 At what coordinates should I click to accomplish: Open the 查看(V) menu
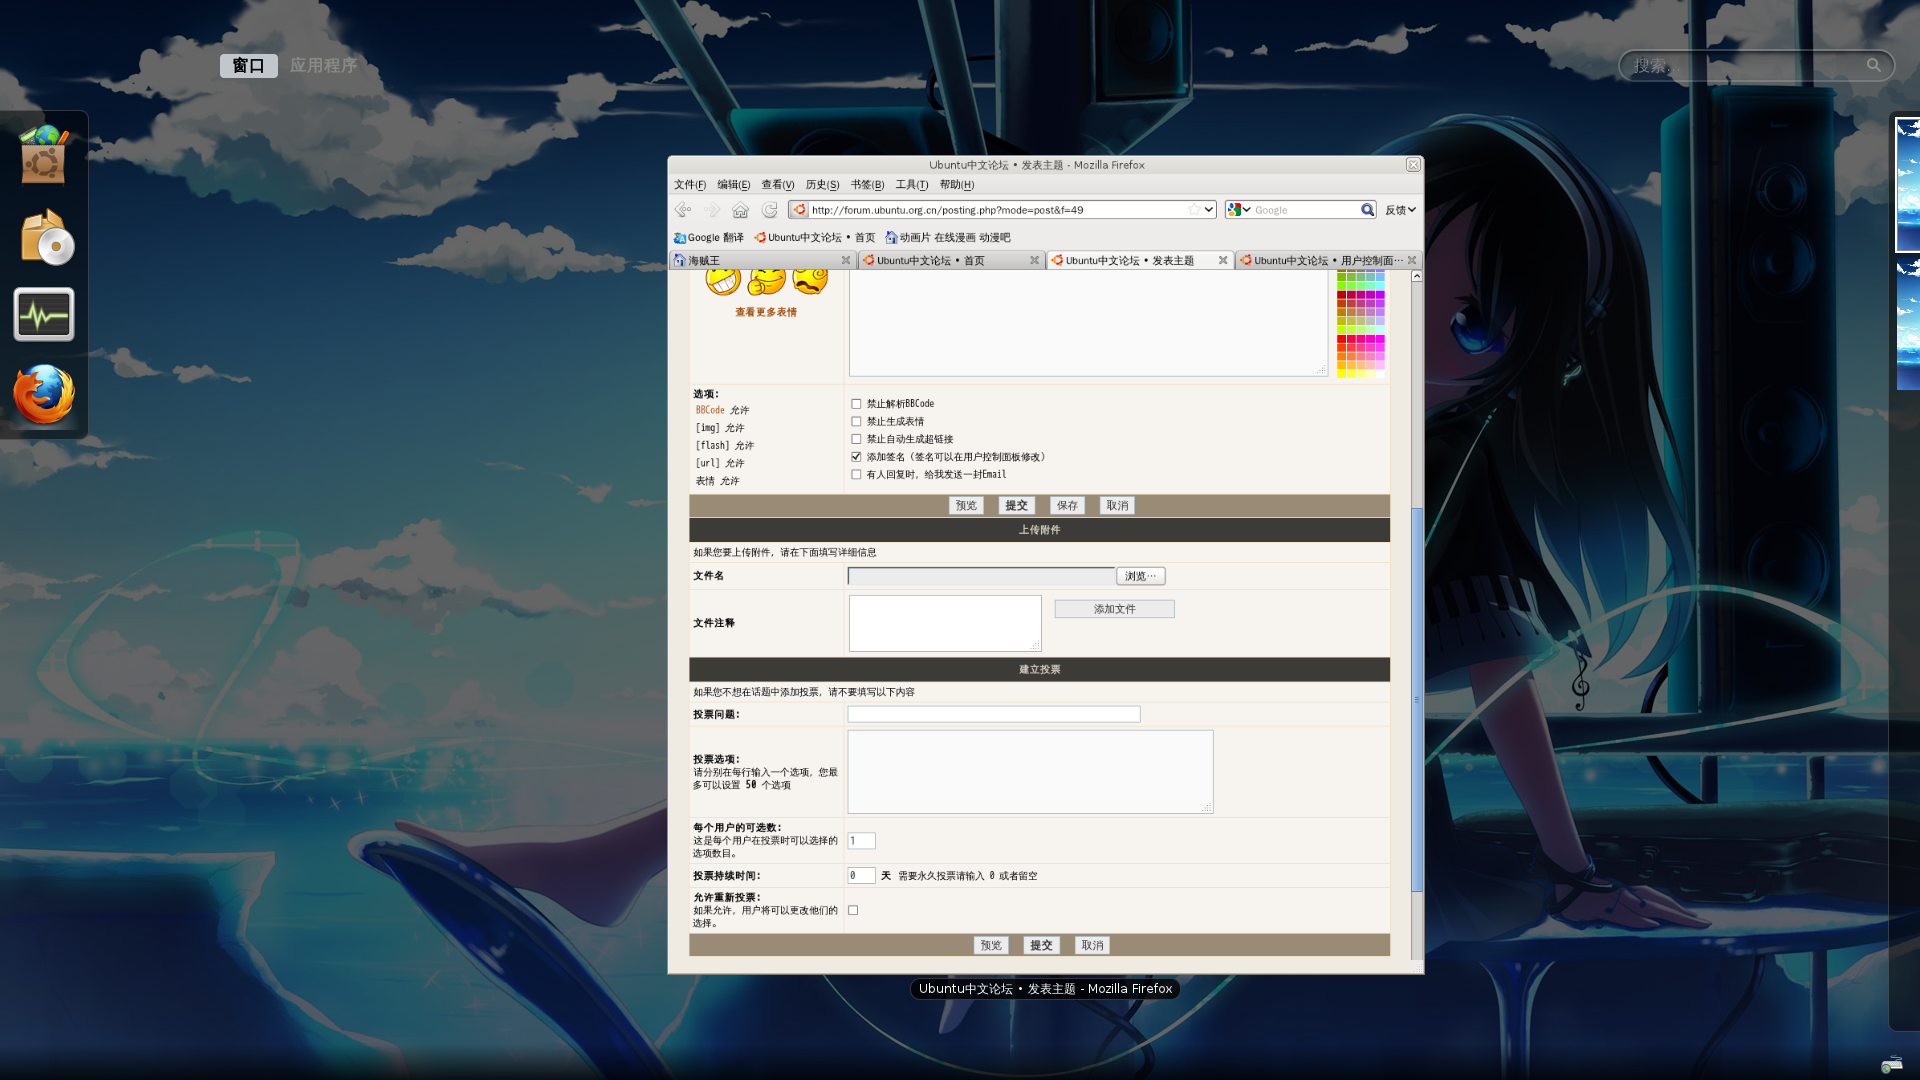[x=777, y=185]
